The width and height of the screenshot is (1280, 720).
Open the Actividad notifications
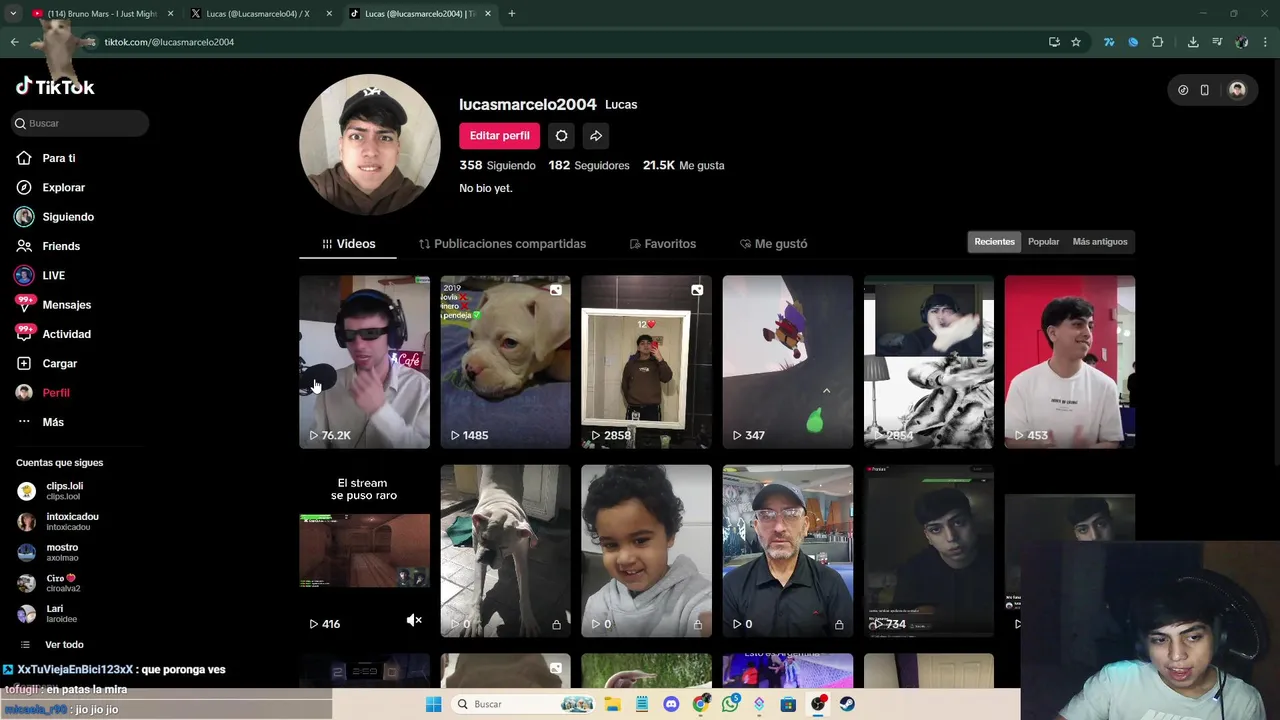click(x=66, y=334)
